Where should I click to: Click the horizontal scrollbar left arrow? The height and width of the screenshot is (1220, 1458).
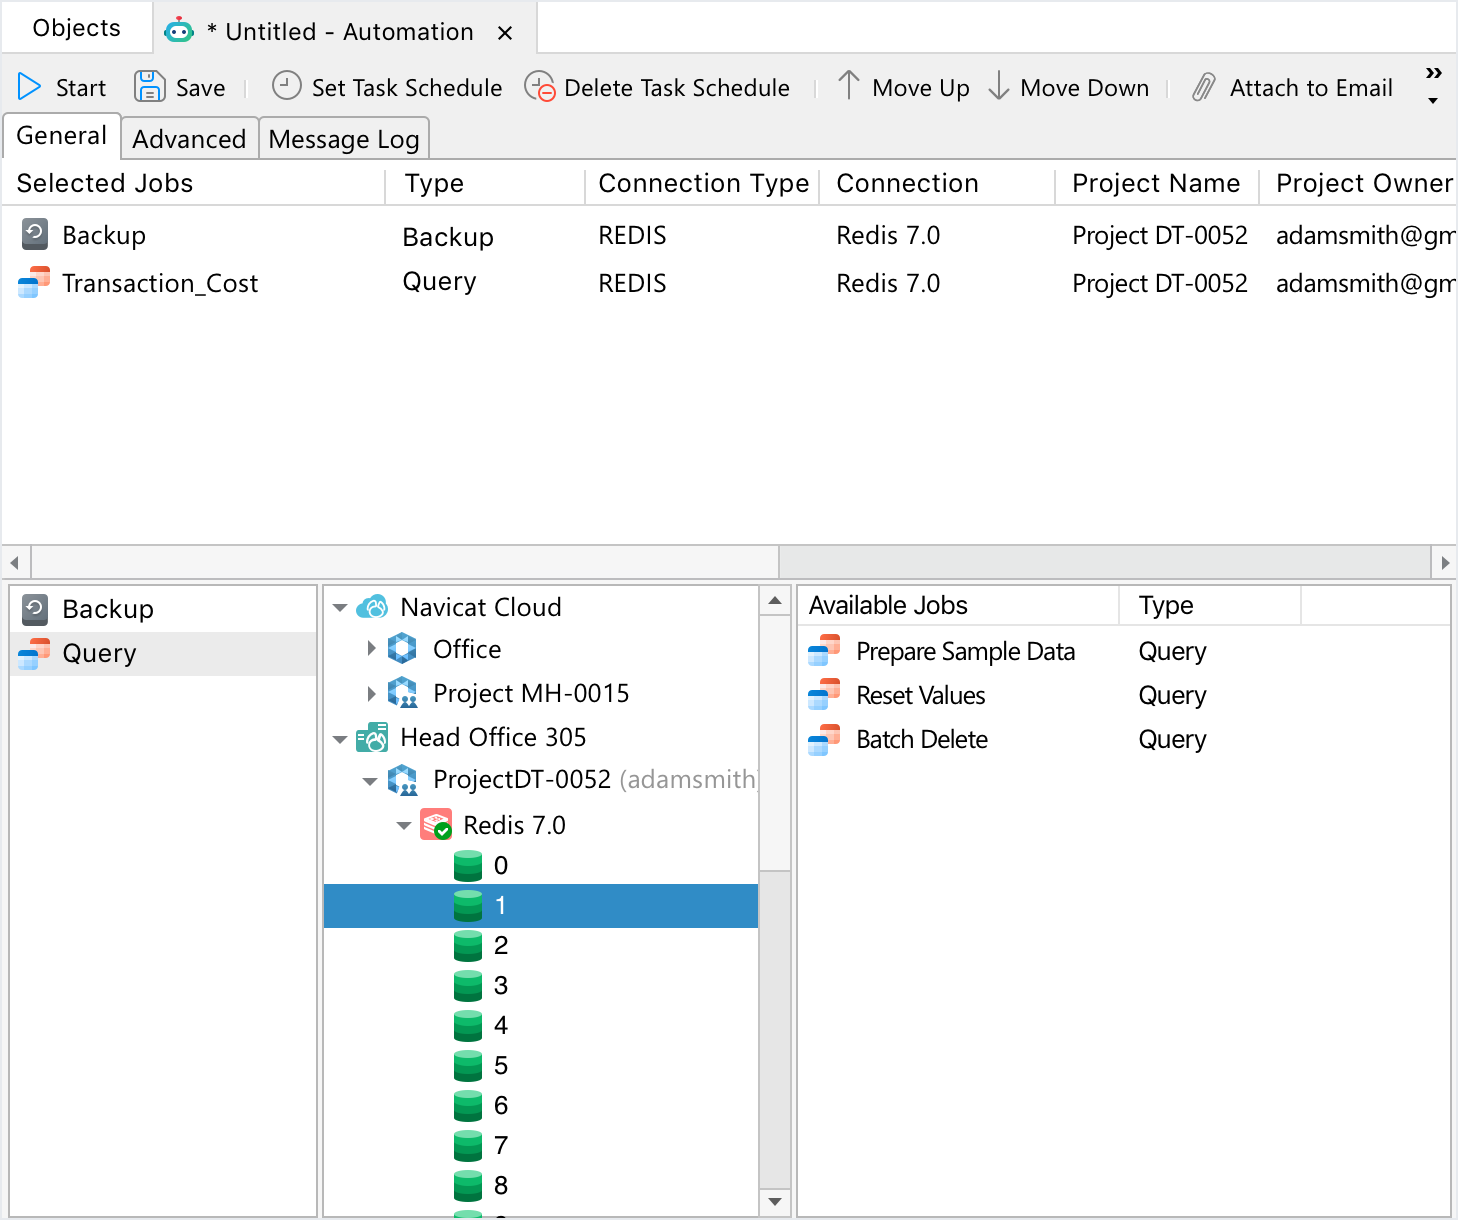[15, 562]
